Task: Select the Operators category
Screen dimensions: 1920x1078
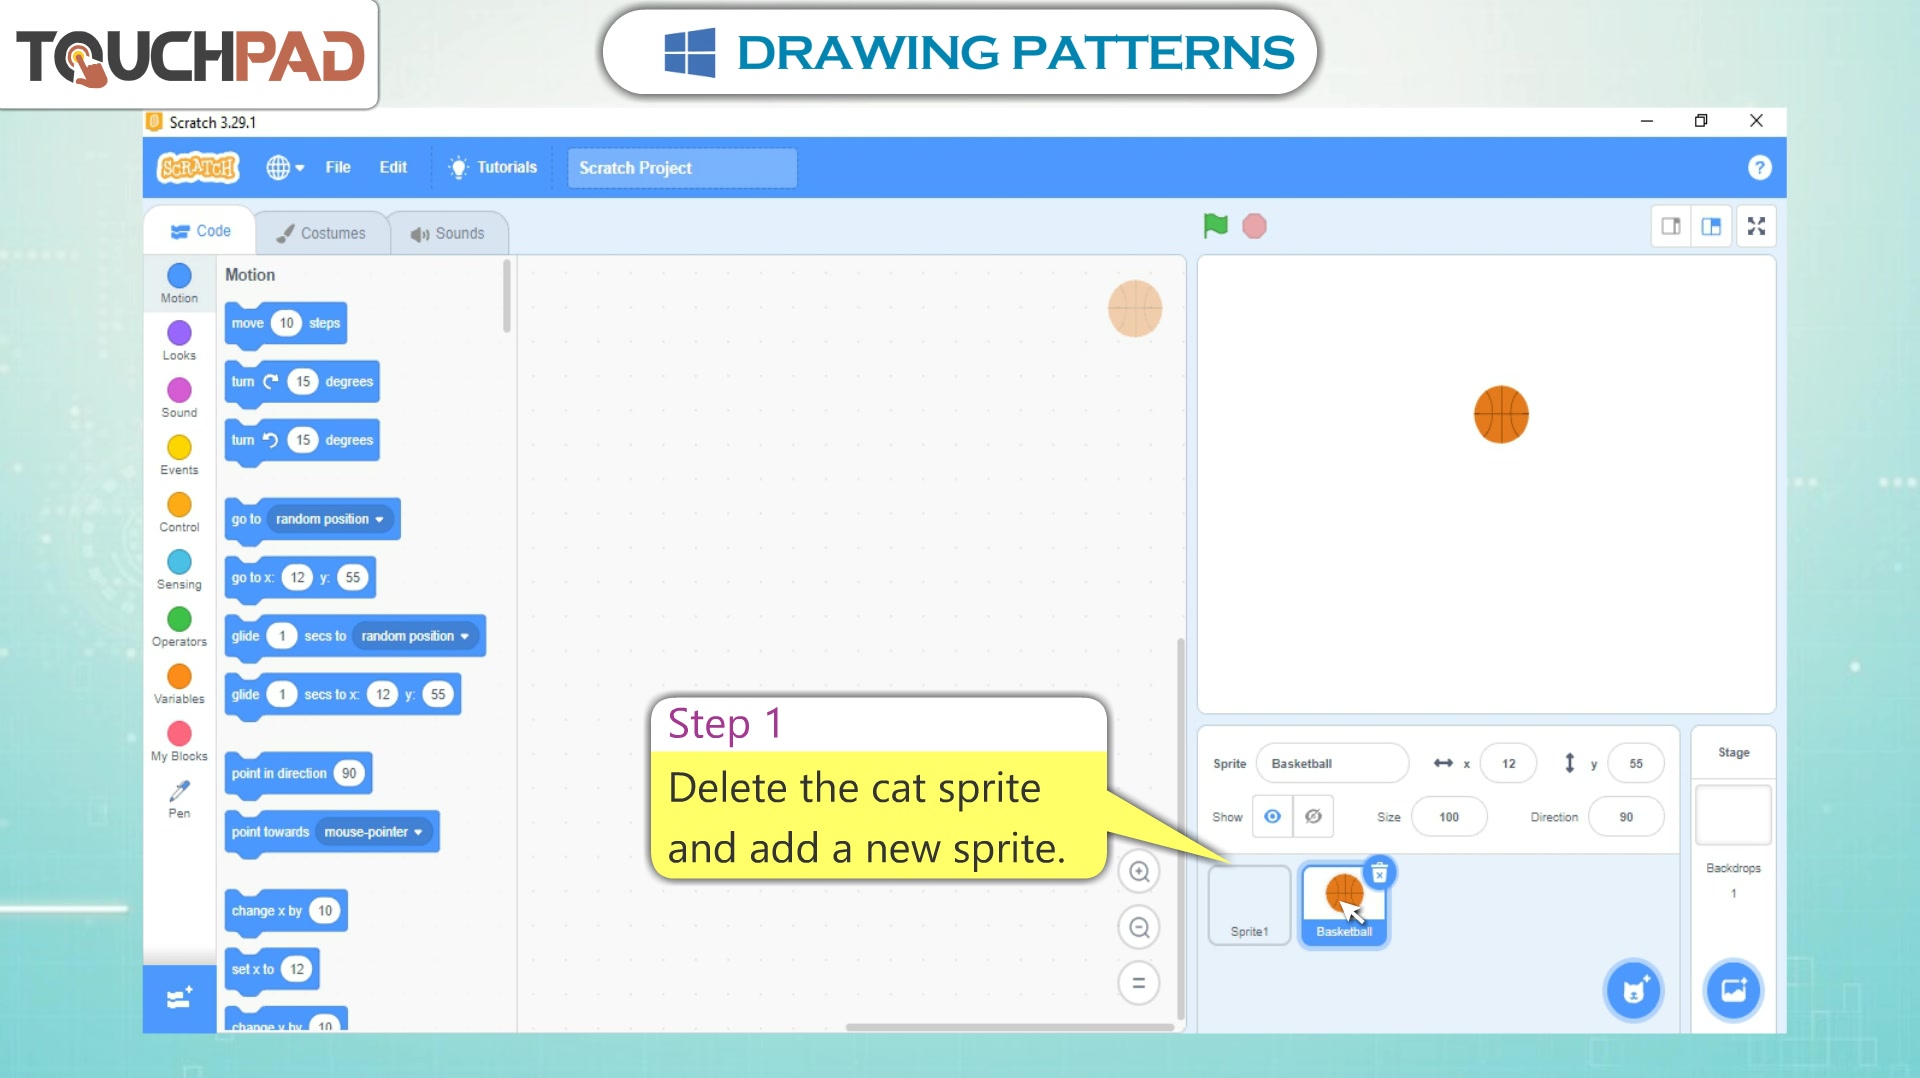Action: click(x=179, y=626)
